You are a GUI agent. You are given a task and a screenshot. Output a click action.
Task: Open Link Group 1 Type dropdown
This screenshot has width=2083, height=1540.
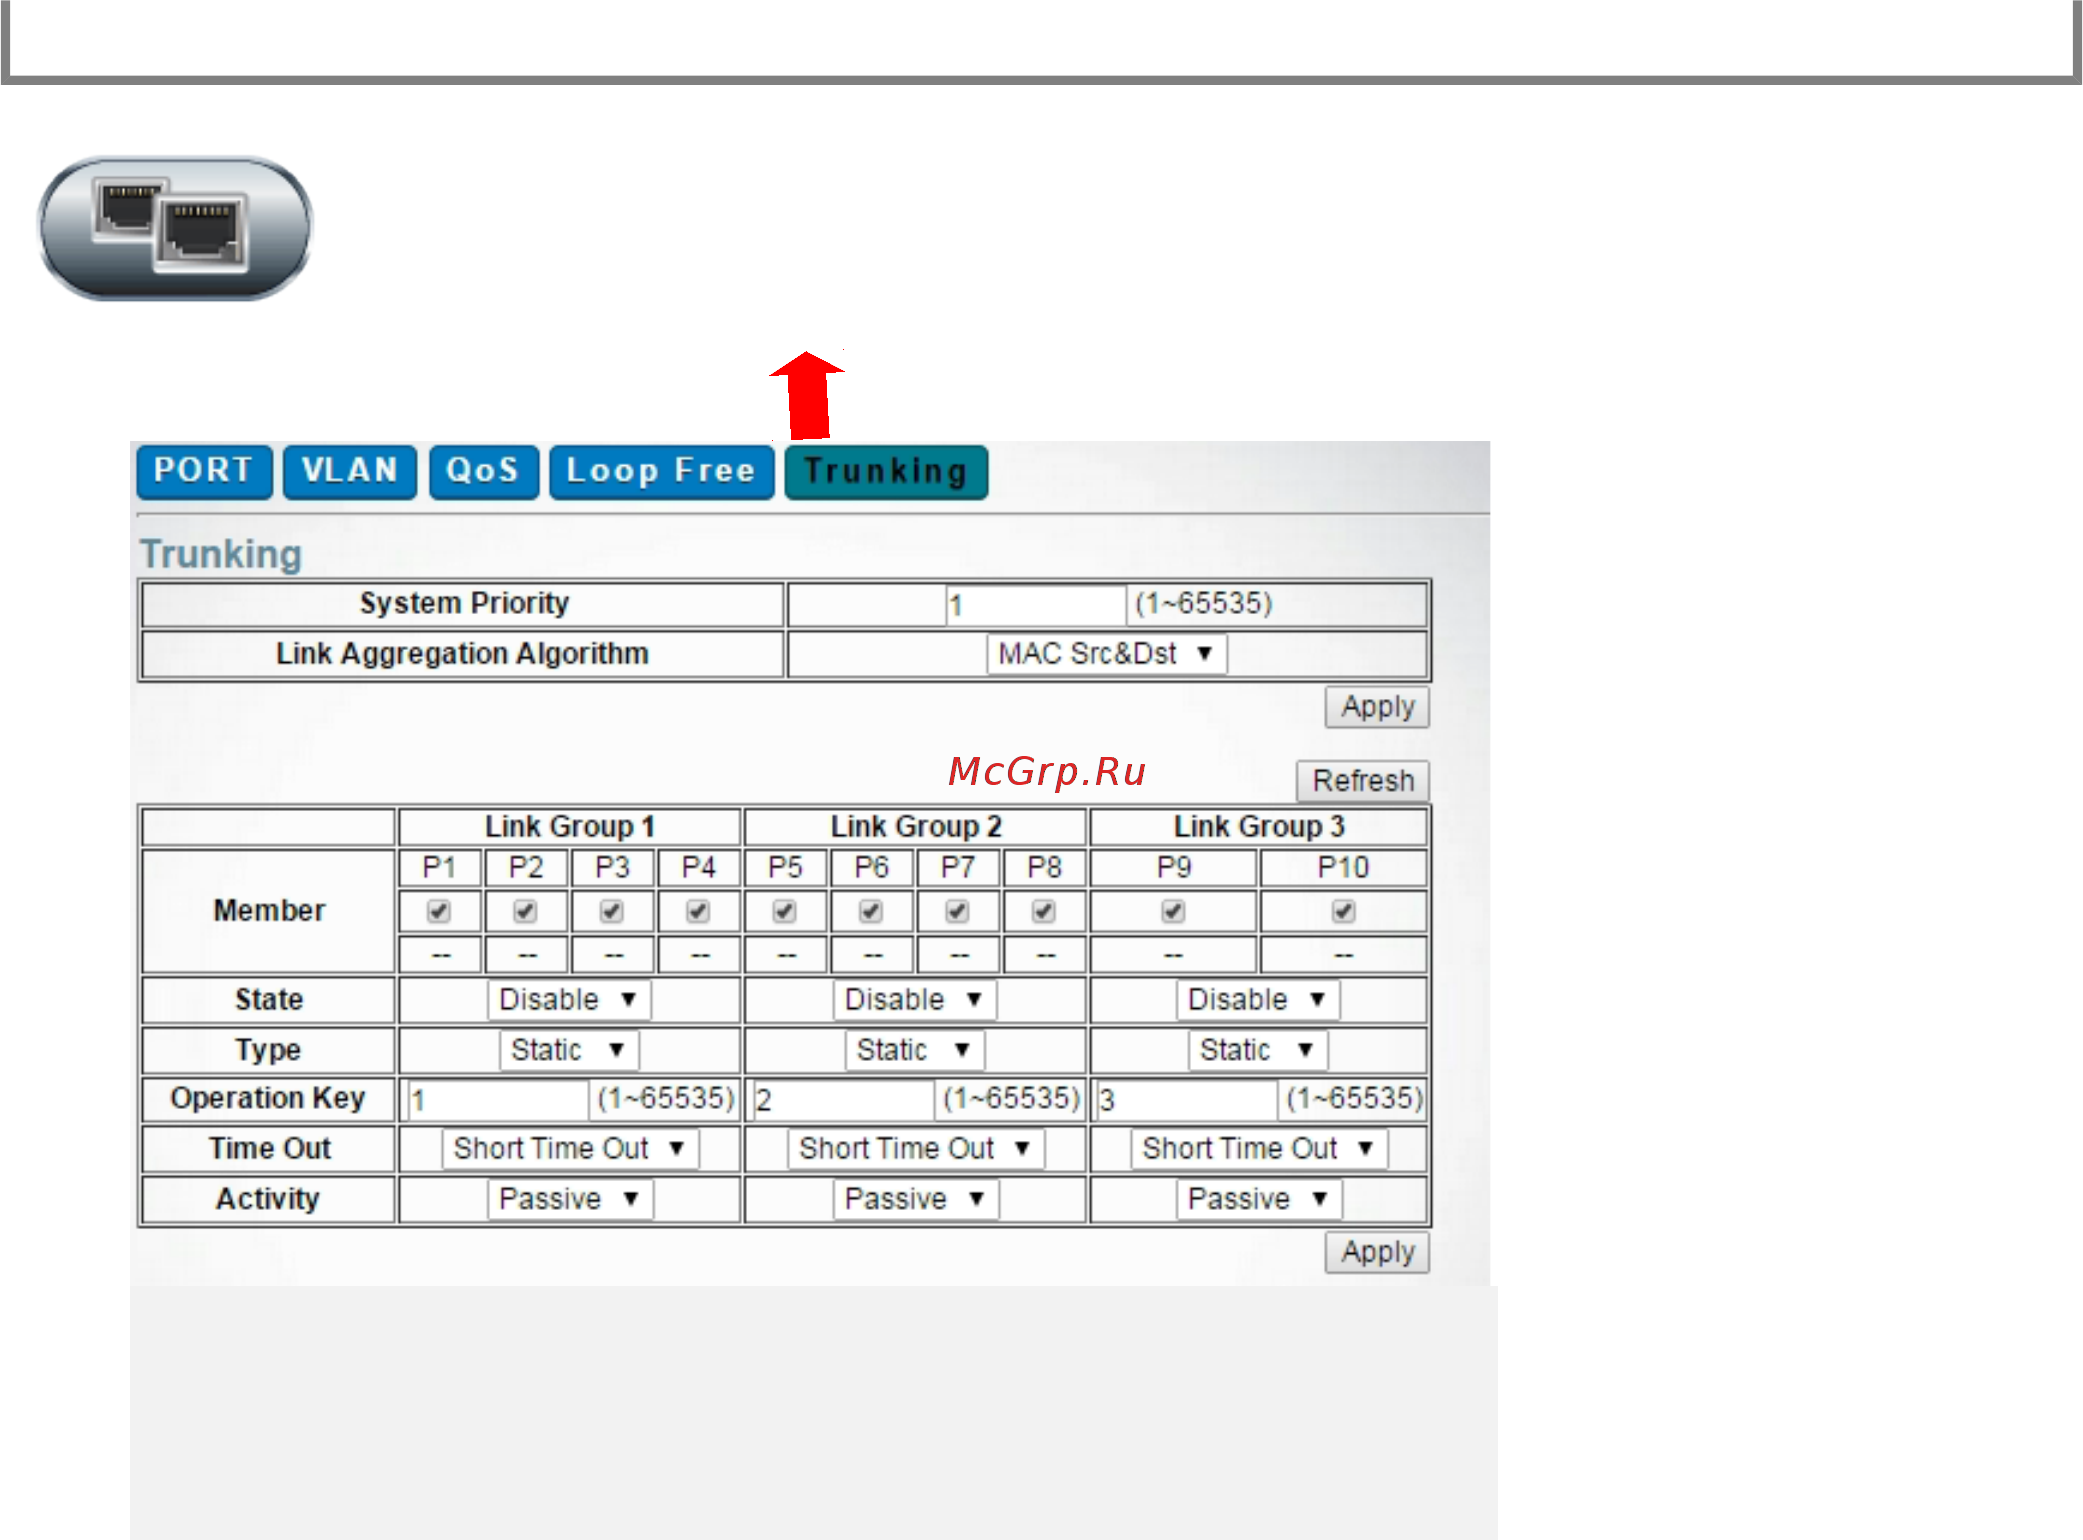pos(569,1050)
